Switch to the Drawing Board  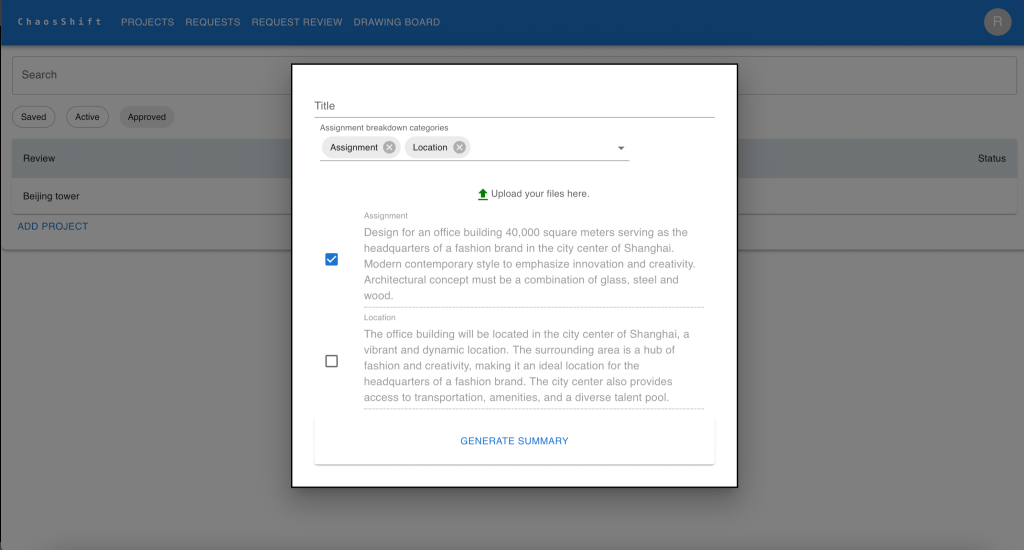pyautogui.click(x=396, y=22)
